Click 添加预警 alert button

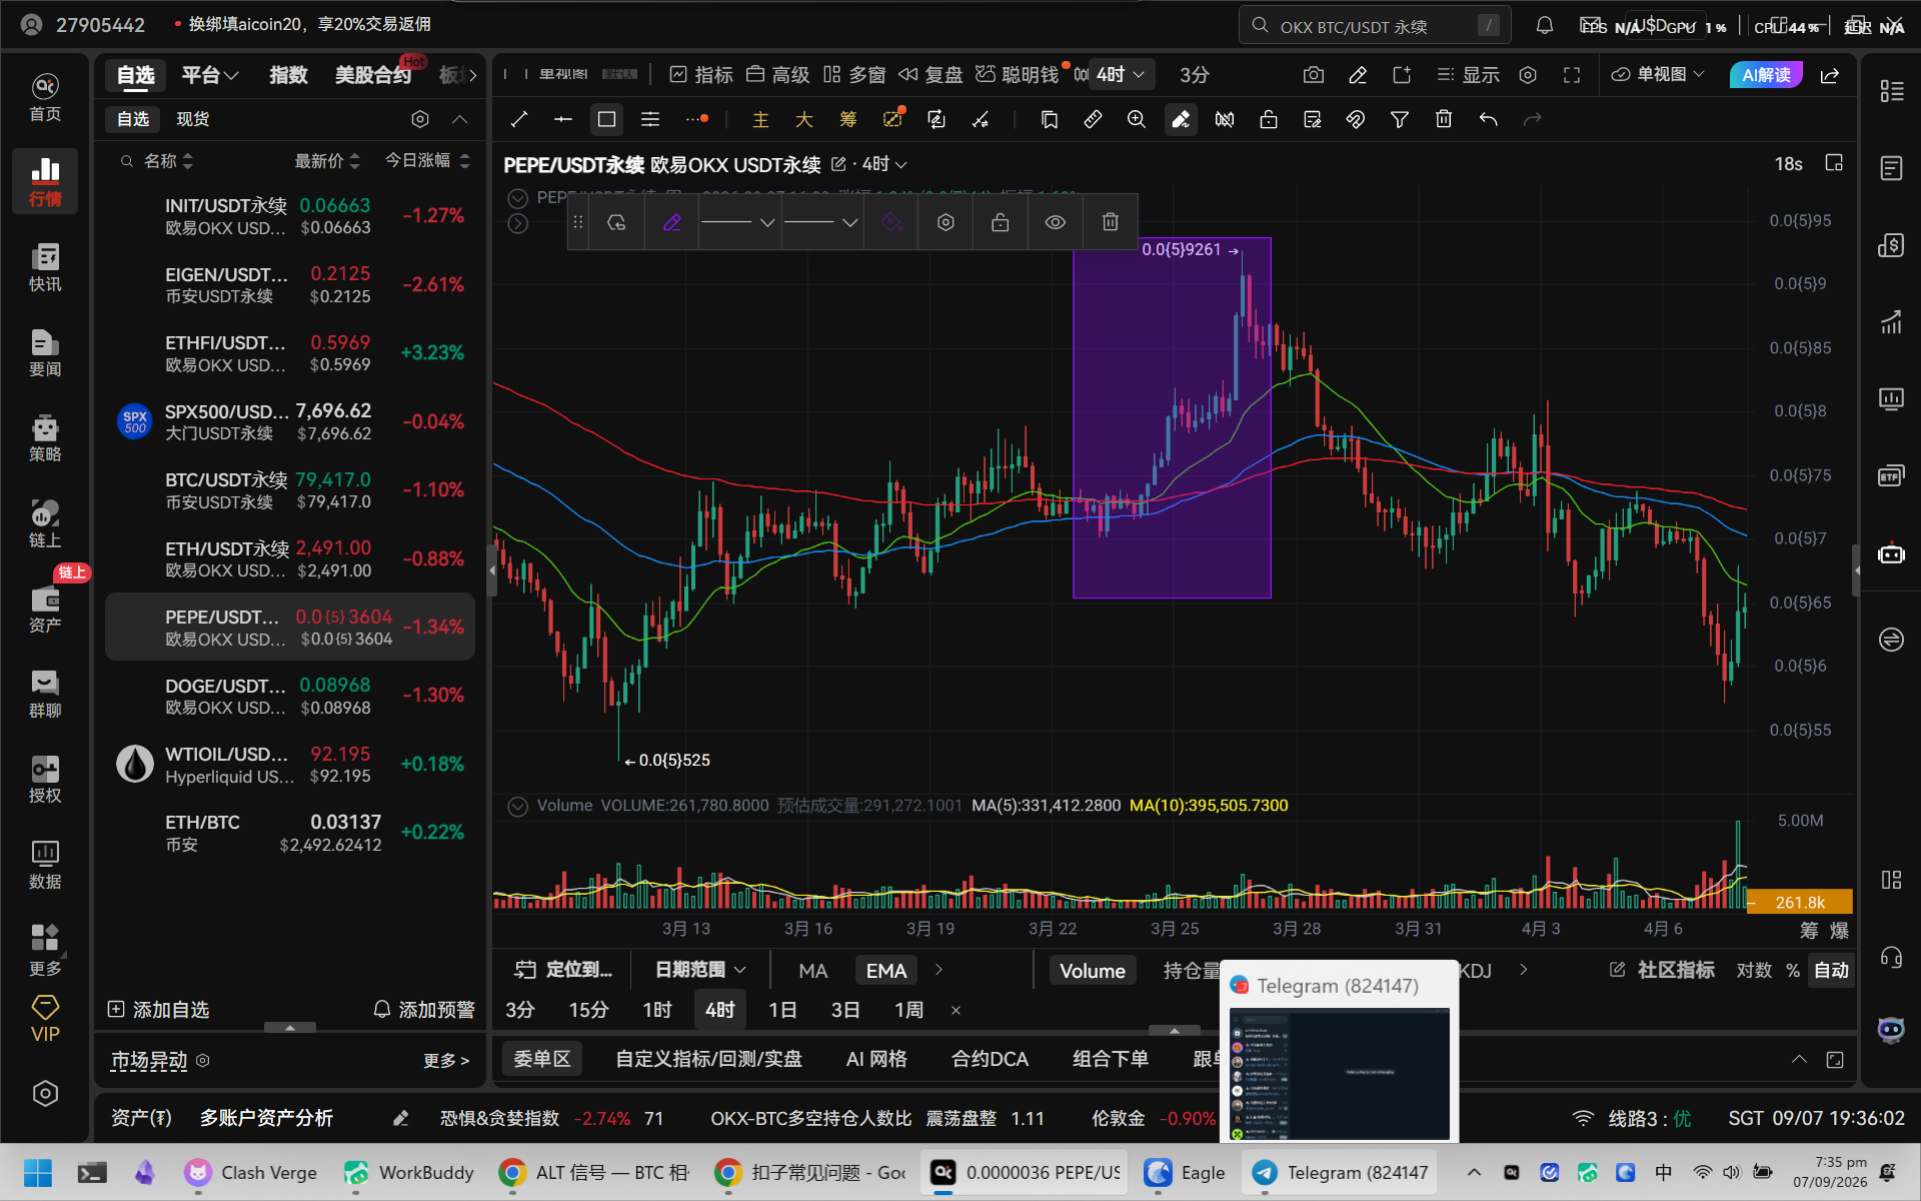pyautogui.click(x=424, y=1010)
